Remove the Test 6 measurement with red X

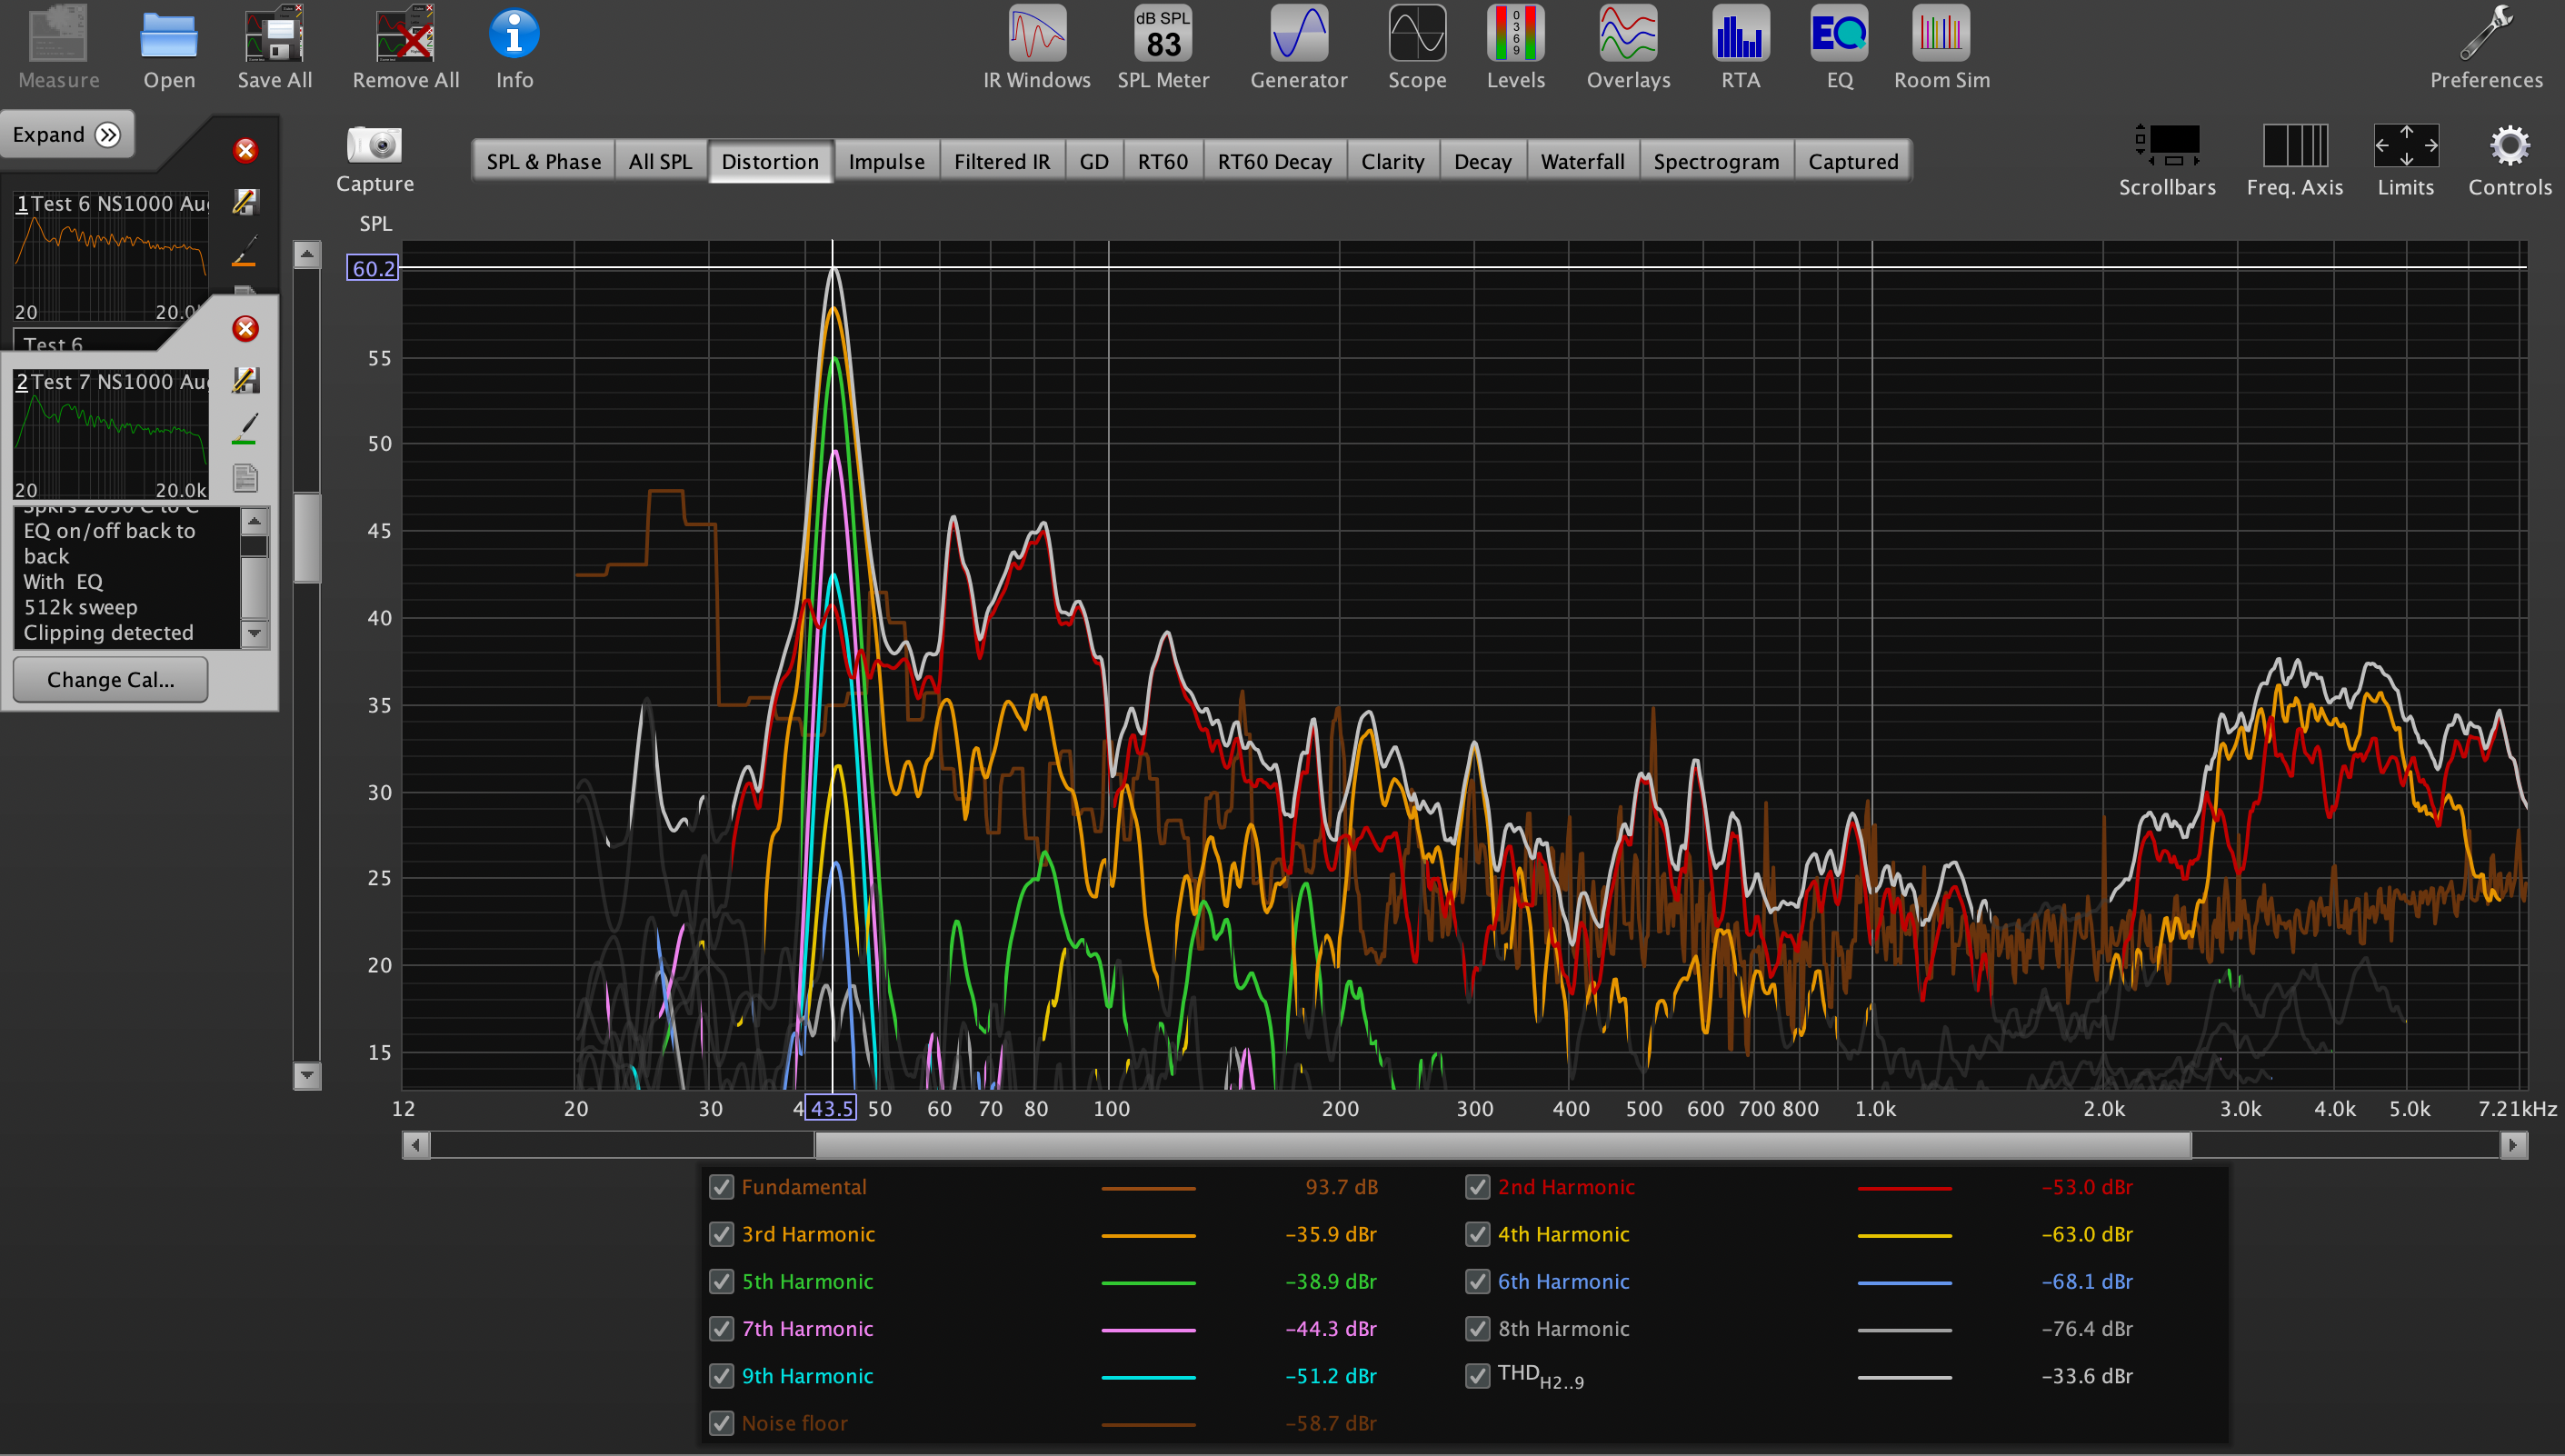pos(245,150)
